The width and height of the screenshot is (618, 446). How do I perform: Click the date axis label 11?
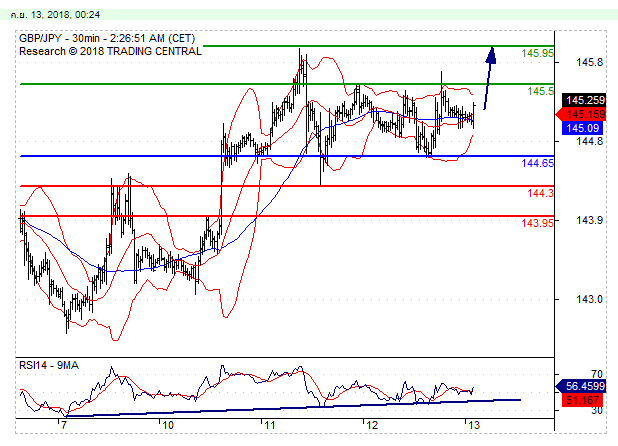point(270,425)
